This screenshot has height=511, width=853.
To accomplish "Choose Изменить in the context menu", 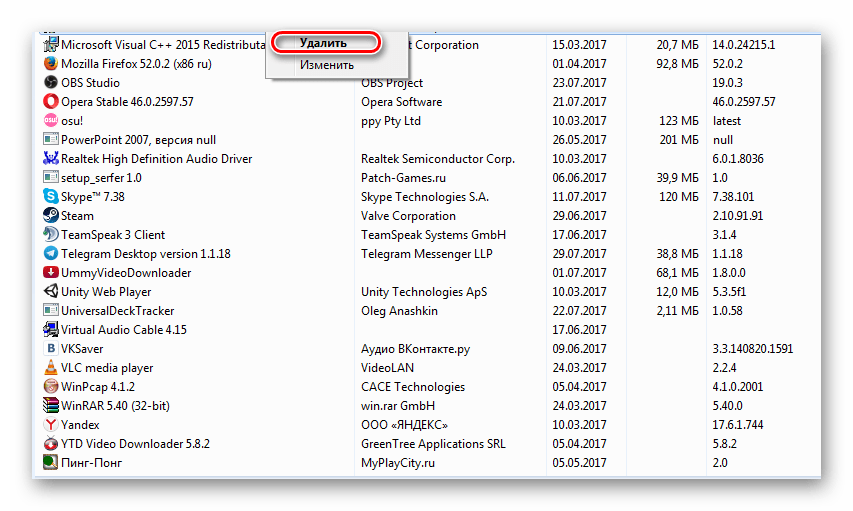I will point(326,66).
